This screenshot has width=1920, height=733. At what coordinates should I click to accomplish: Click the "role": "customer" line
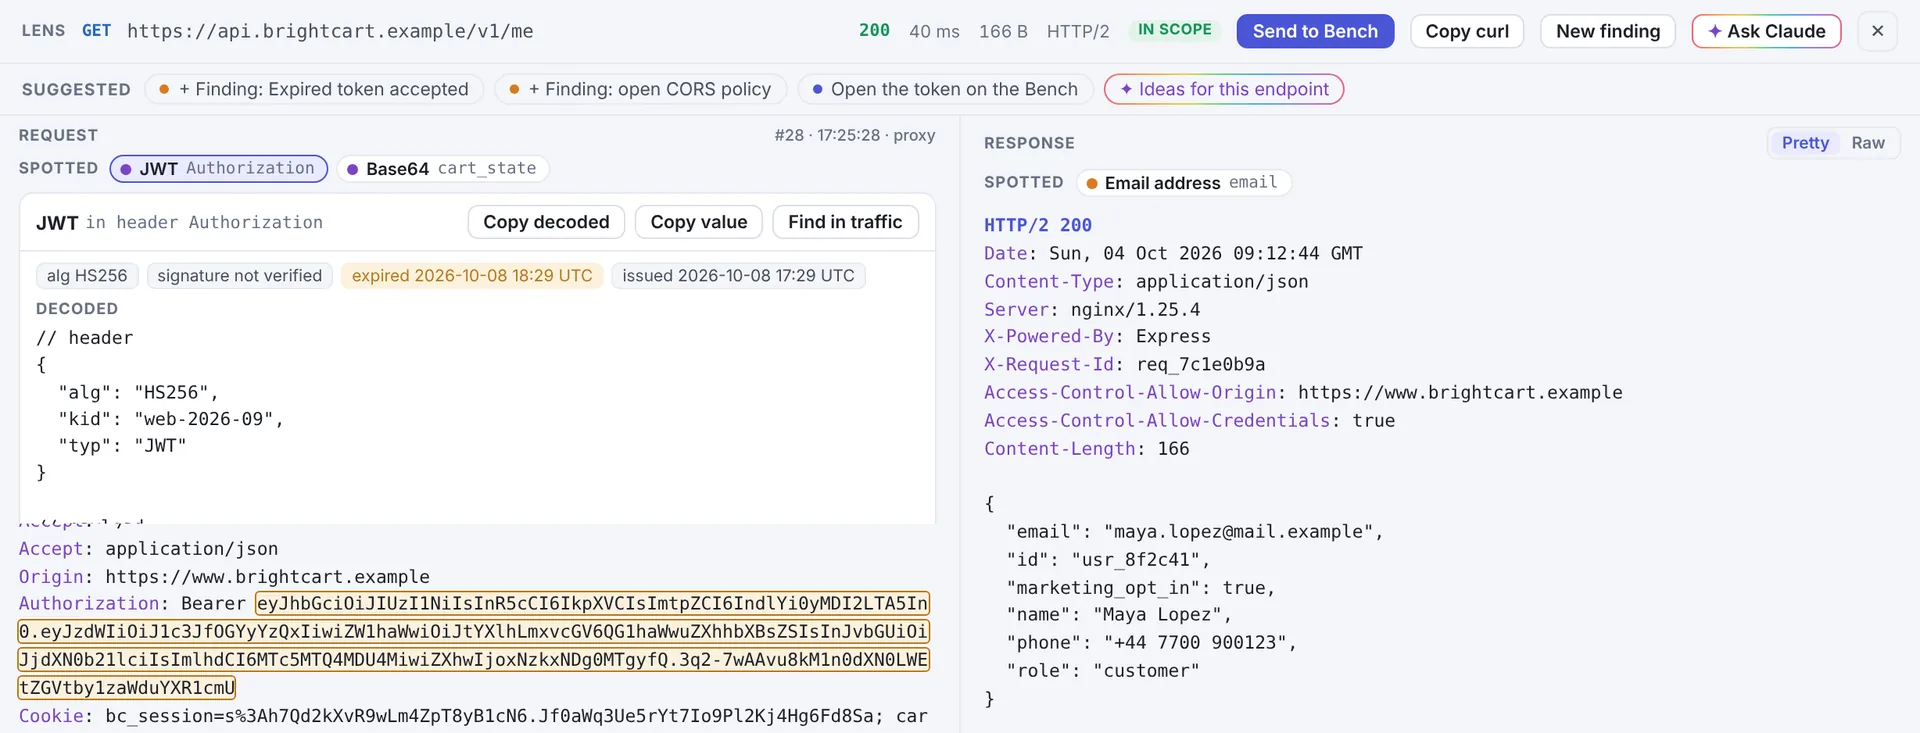tap(1103, 671)
